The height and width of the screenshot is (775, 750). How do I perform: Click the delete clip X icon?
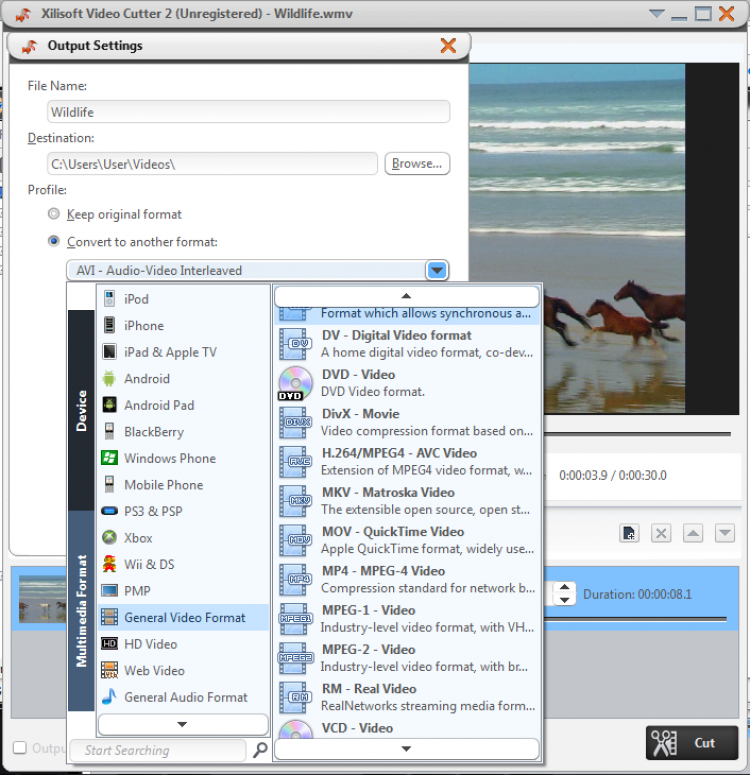click(x=661, y=533)
